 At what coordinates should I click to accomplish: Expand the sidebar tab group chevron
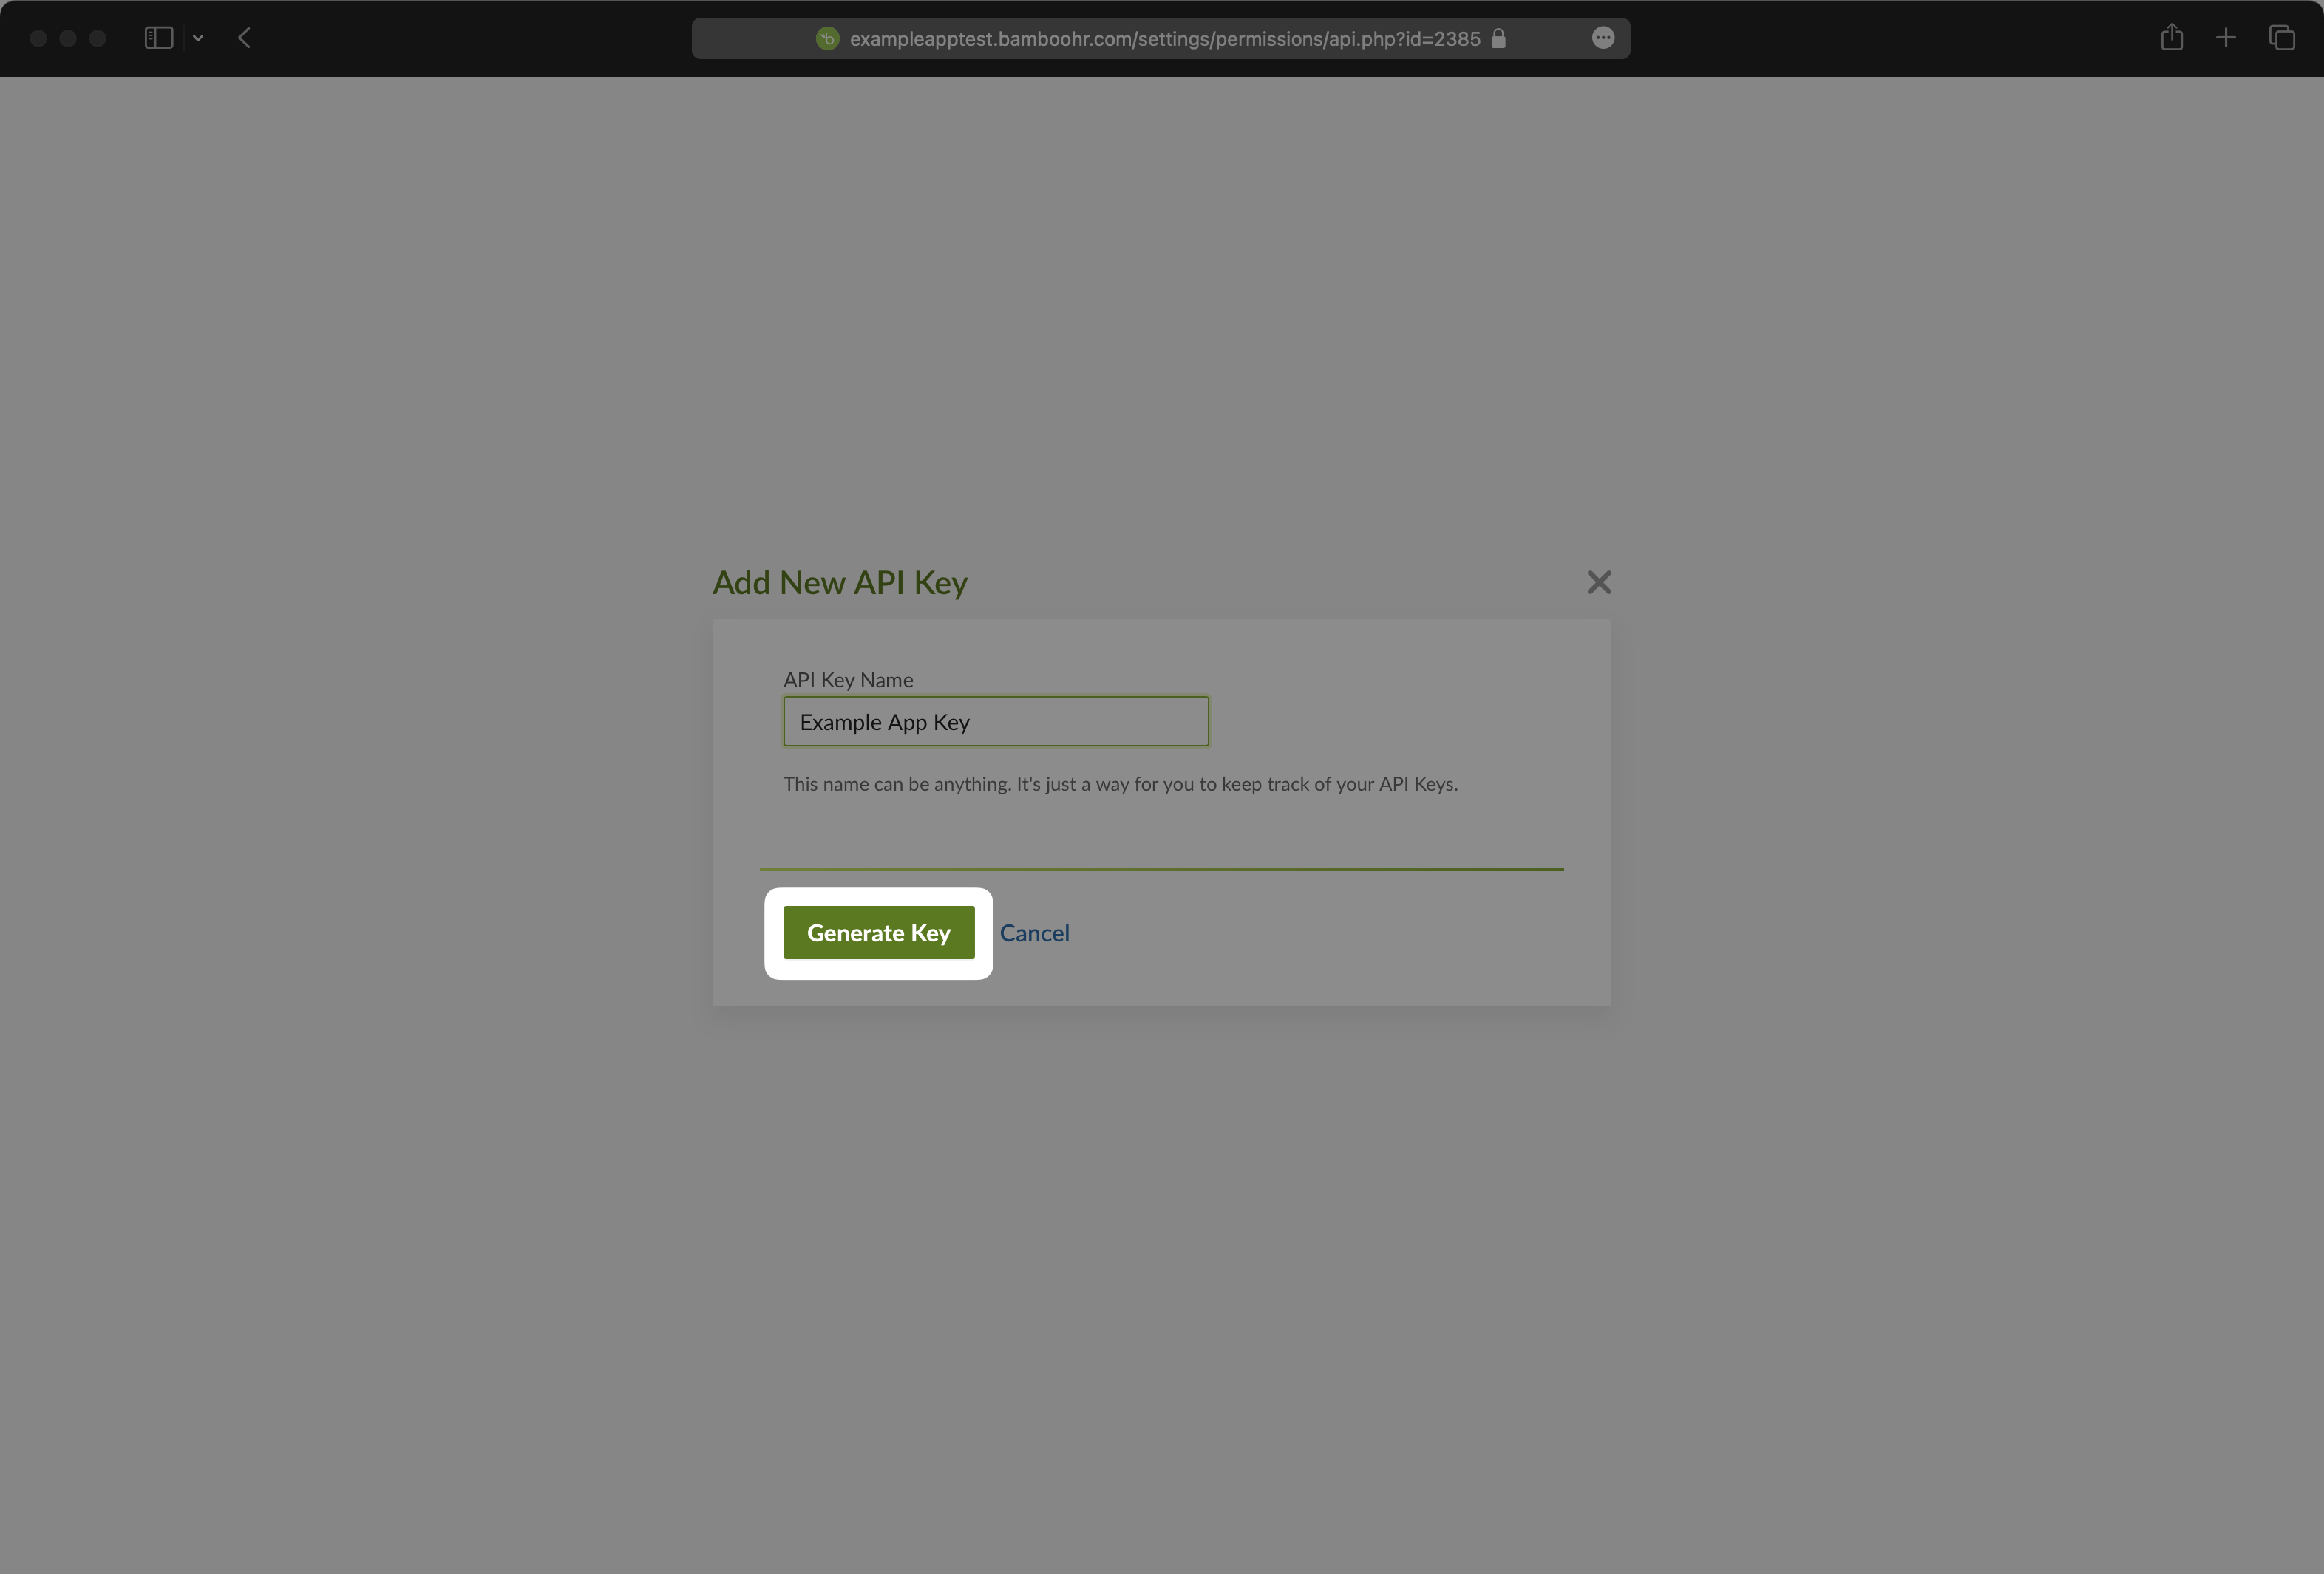(198, 38)
